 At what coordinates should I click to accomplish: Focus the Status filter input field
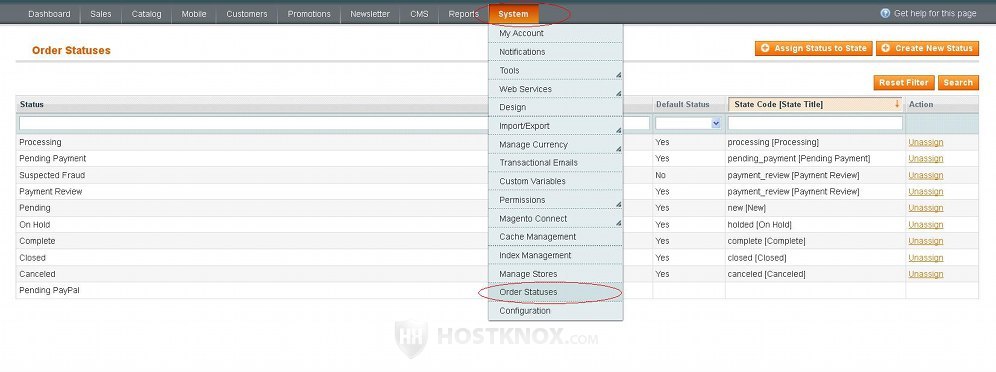(334, 123)
